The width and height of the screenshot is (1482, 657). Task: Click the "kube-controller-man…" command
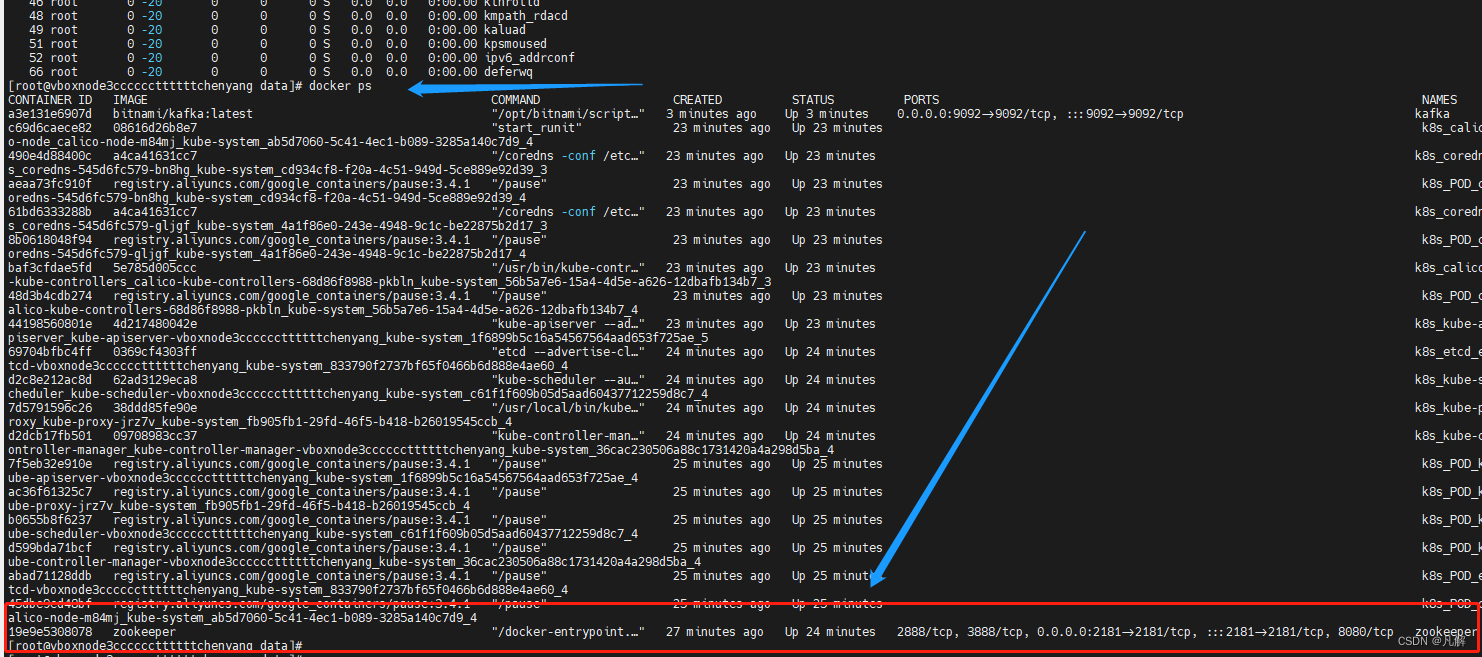pyautogui.click(x=568, y=436)
